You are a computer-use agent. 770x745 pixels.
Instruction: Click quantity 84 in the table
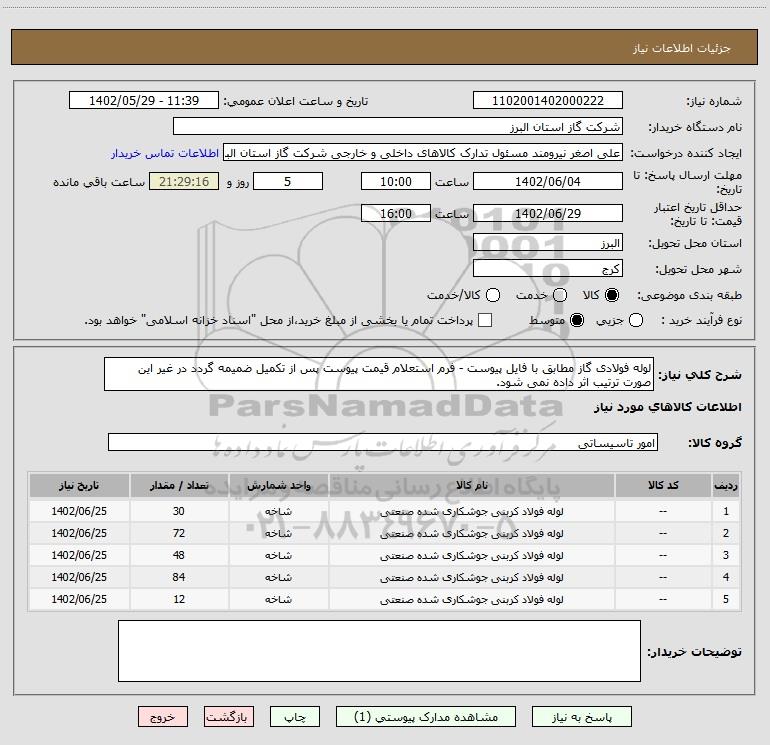[x=179, y=577]
